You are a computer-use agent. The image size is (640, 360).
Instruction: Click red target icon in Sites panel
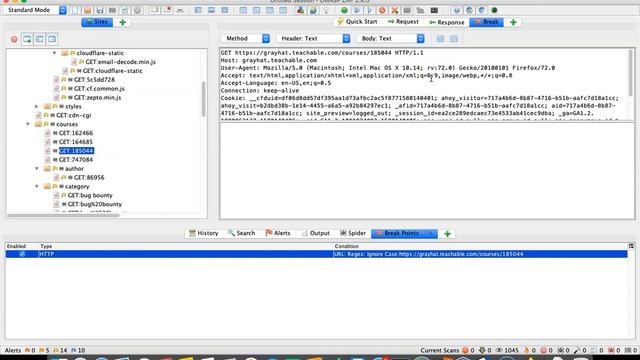14,39
